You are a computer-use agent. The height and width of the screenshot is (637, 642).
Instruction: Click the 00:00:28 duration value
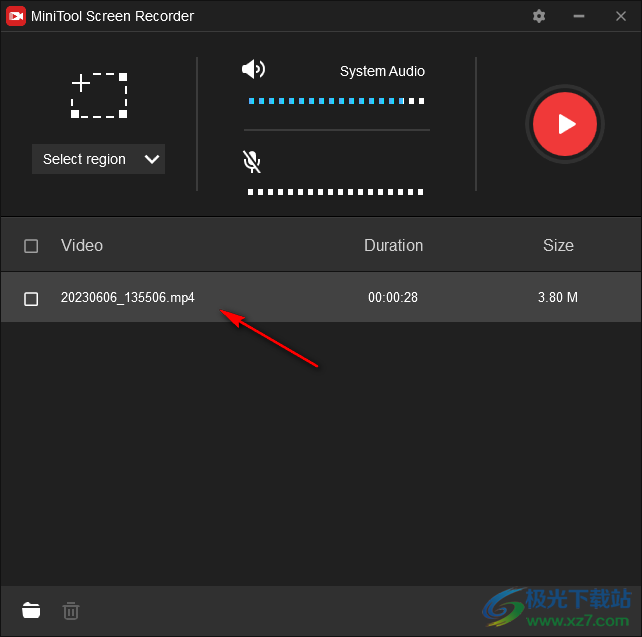point(393,297)
